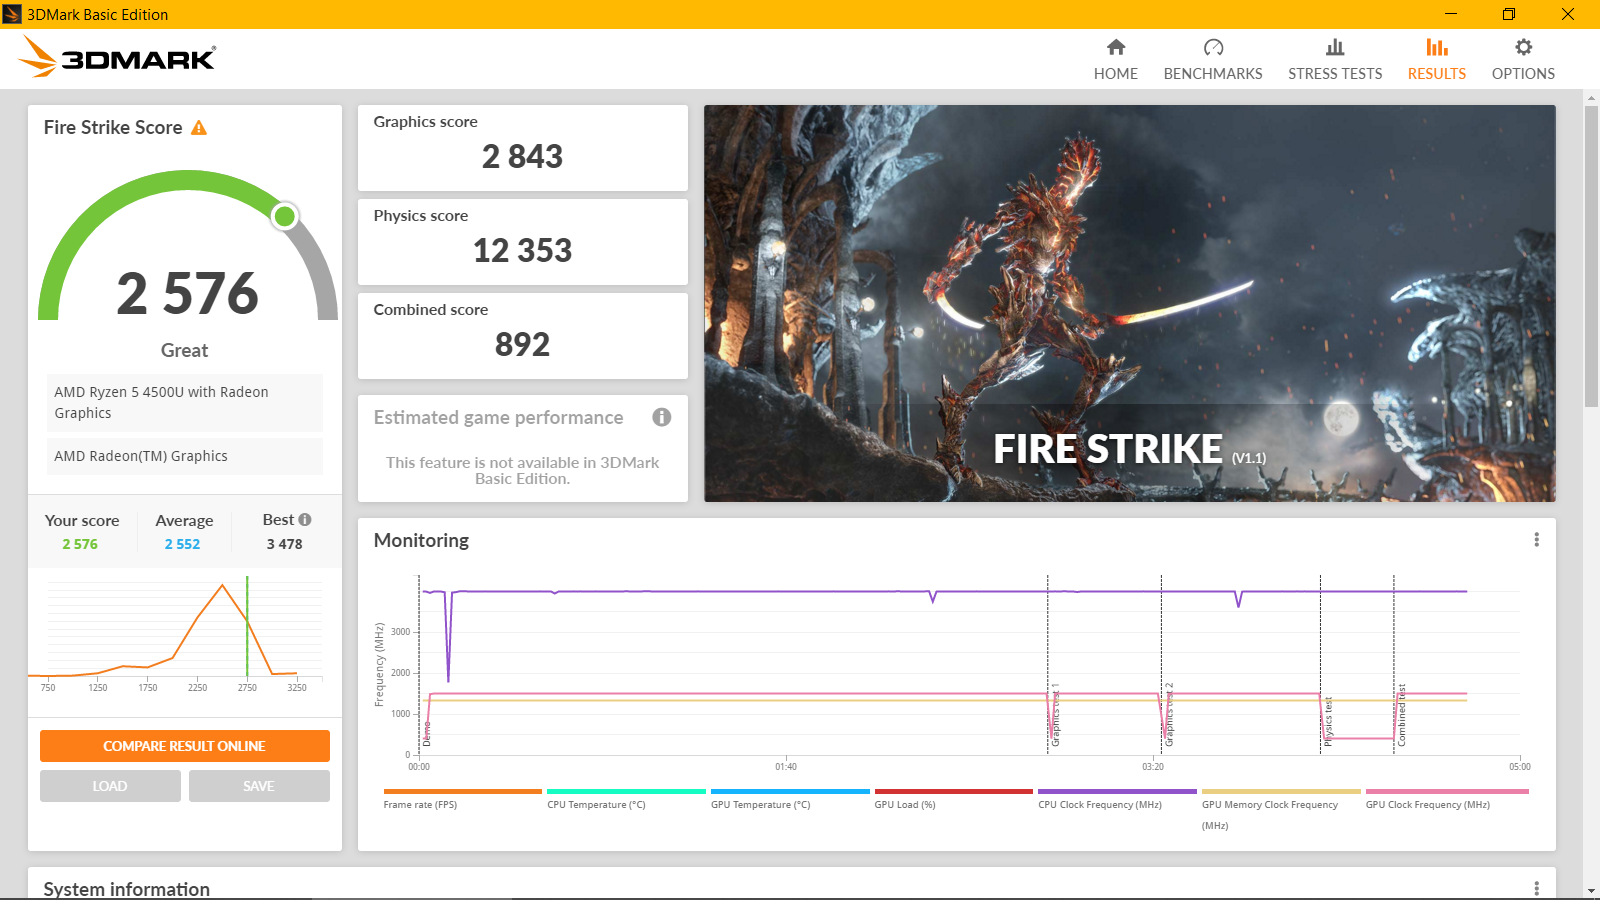Click the Graphics score value 2 843

[x=522, y=156]
